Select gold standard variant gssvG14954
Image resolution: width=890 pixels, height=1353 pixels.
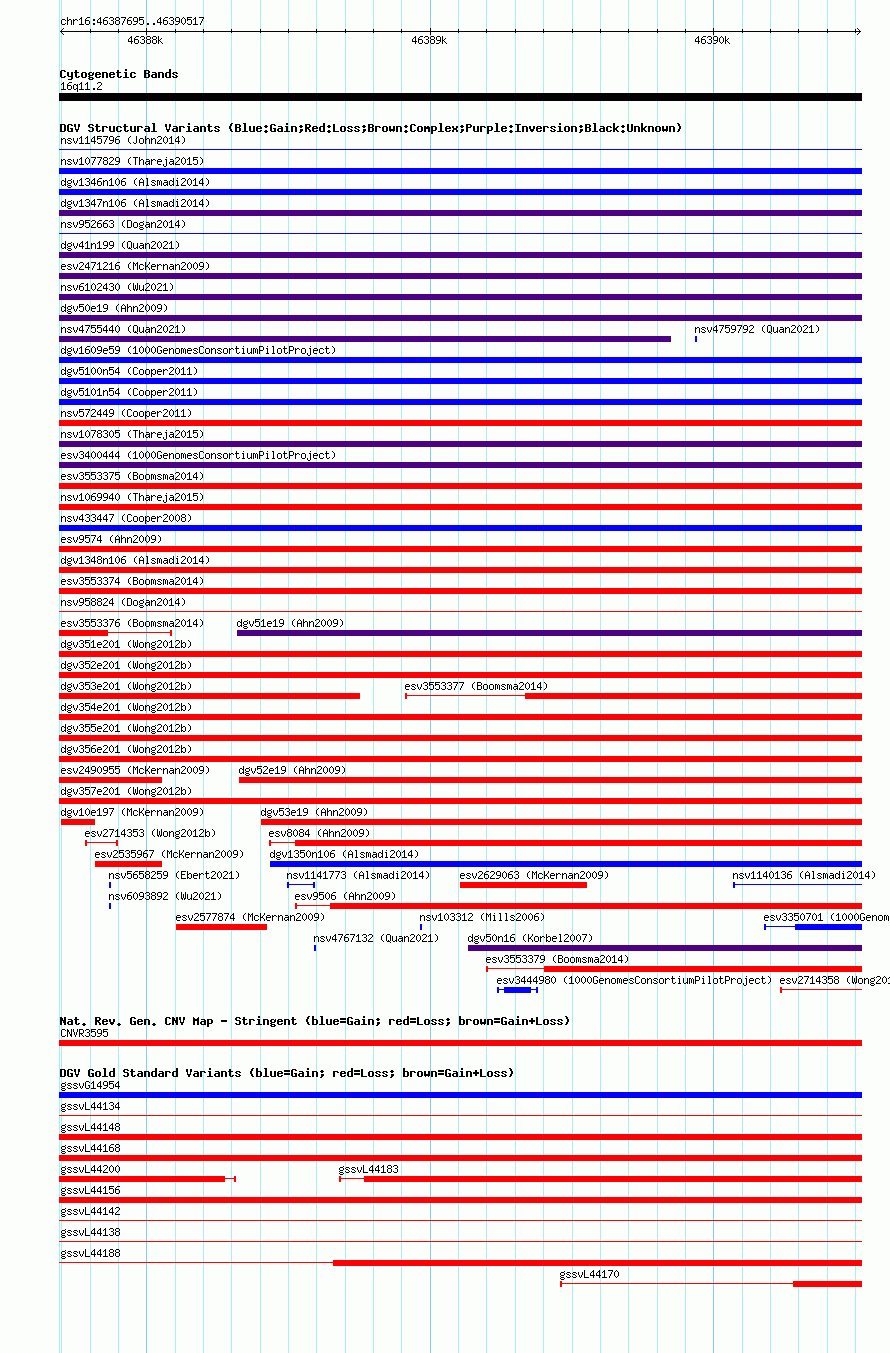point(90,1084)
